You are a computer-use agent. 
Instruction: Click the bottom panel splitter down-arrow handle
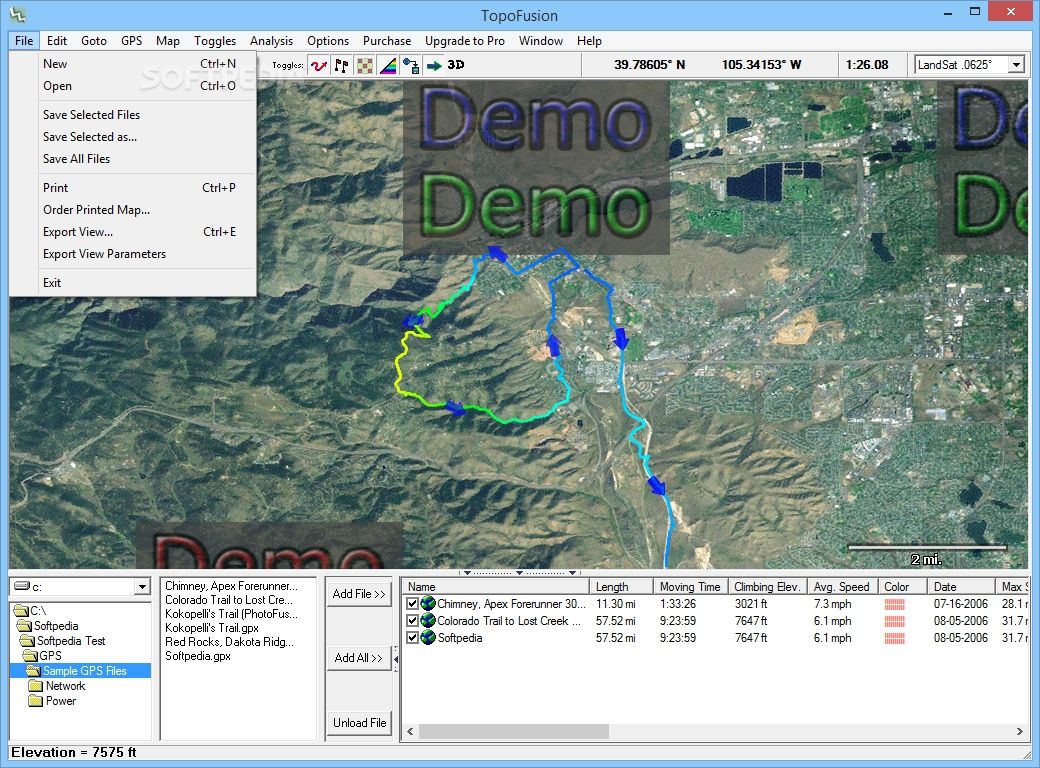(x=519, y=572)
